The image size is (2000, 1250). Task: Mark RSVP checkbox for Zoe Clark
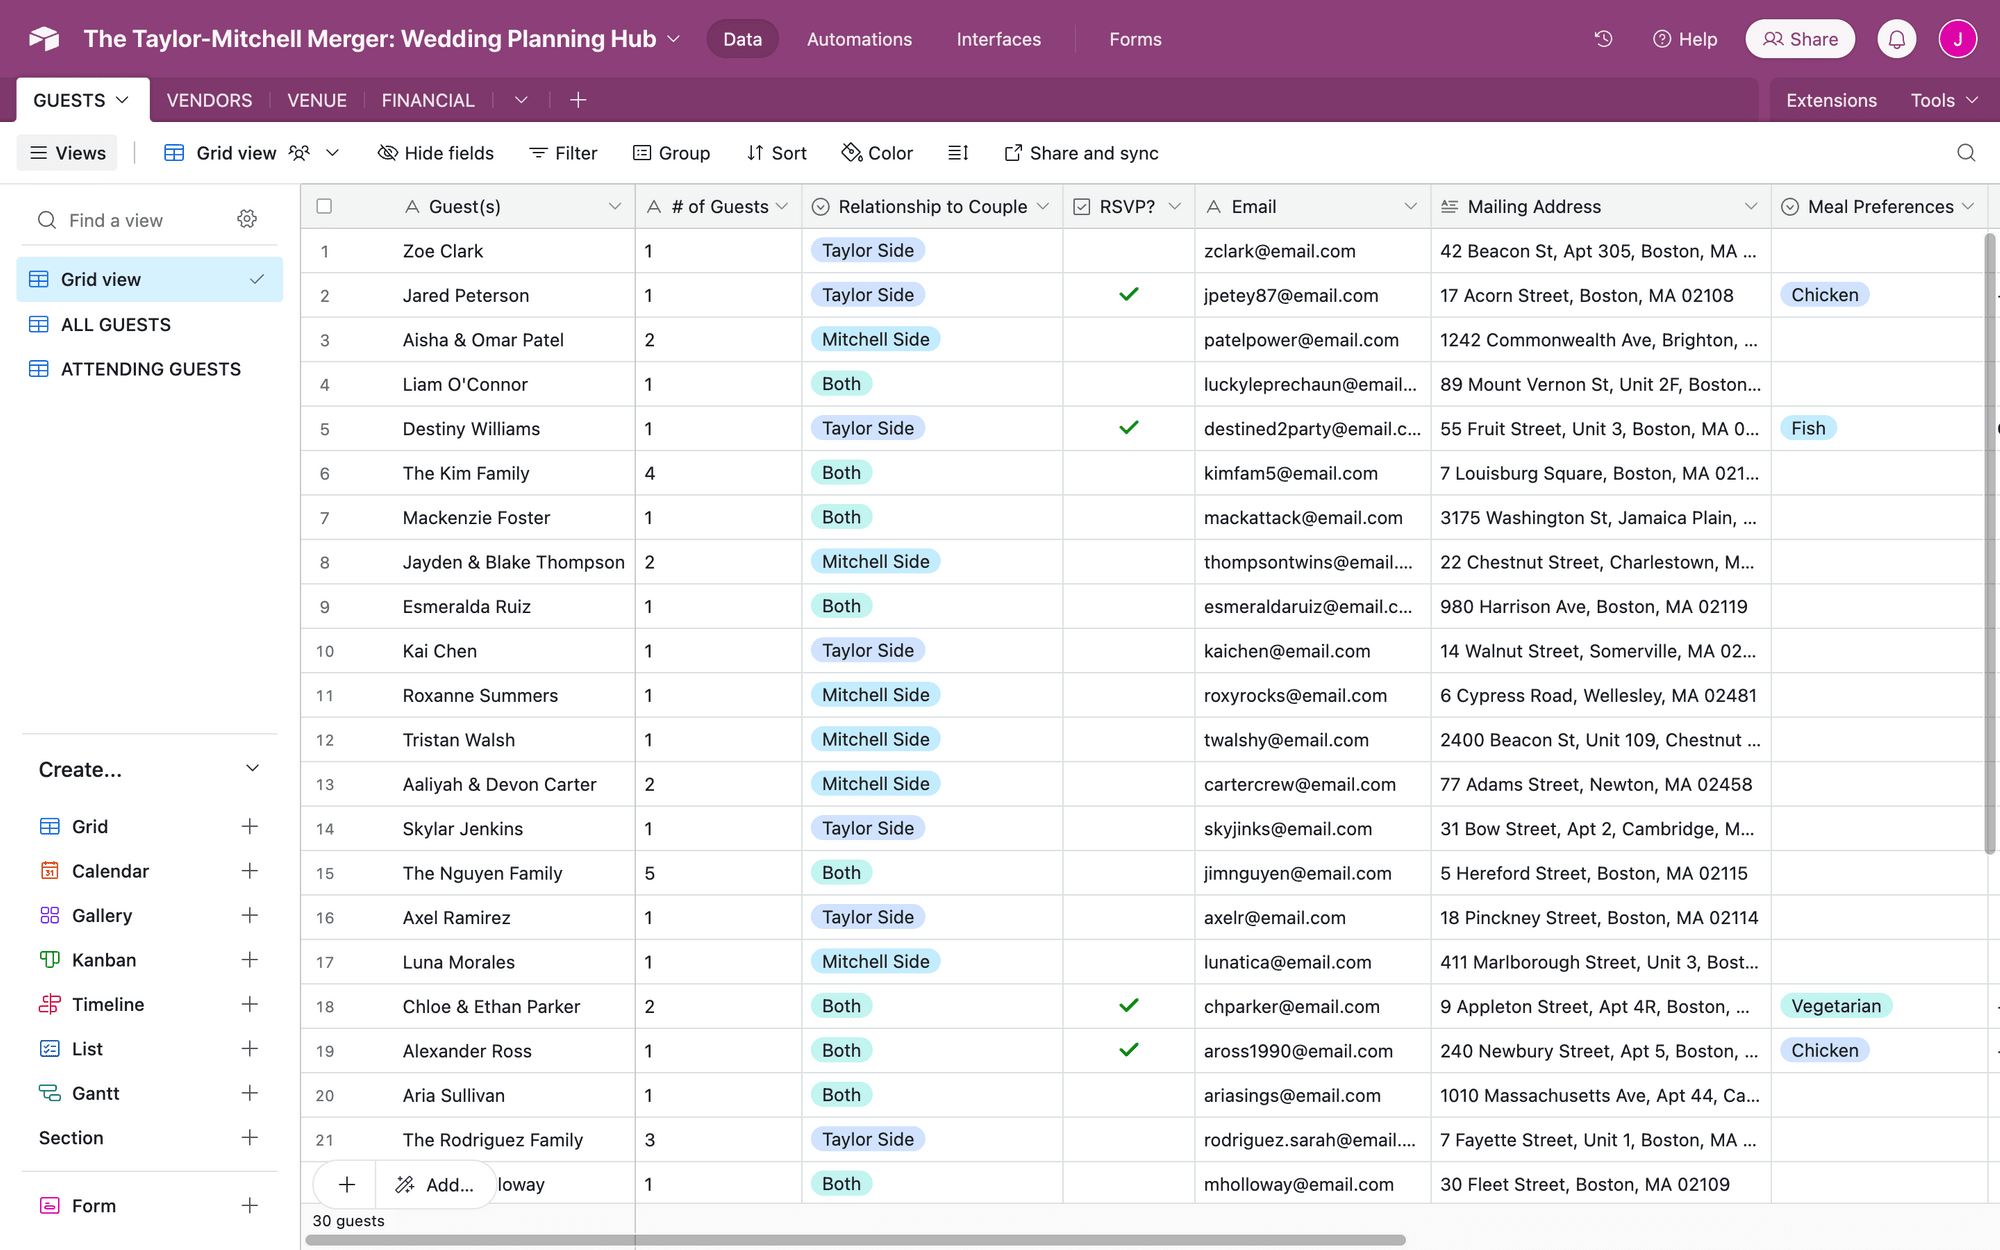[x=1128, y=251]
